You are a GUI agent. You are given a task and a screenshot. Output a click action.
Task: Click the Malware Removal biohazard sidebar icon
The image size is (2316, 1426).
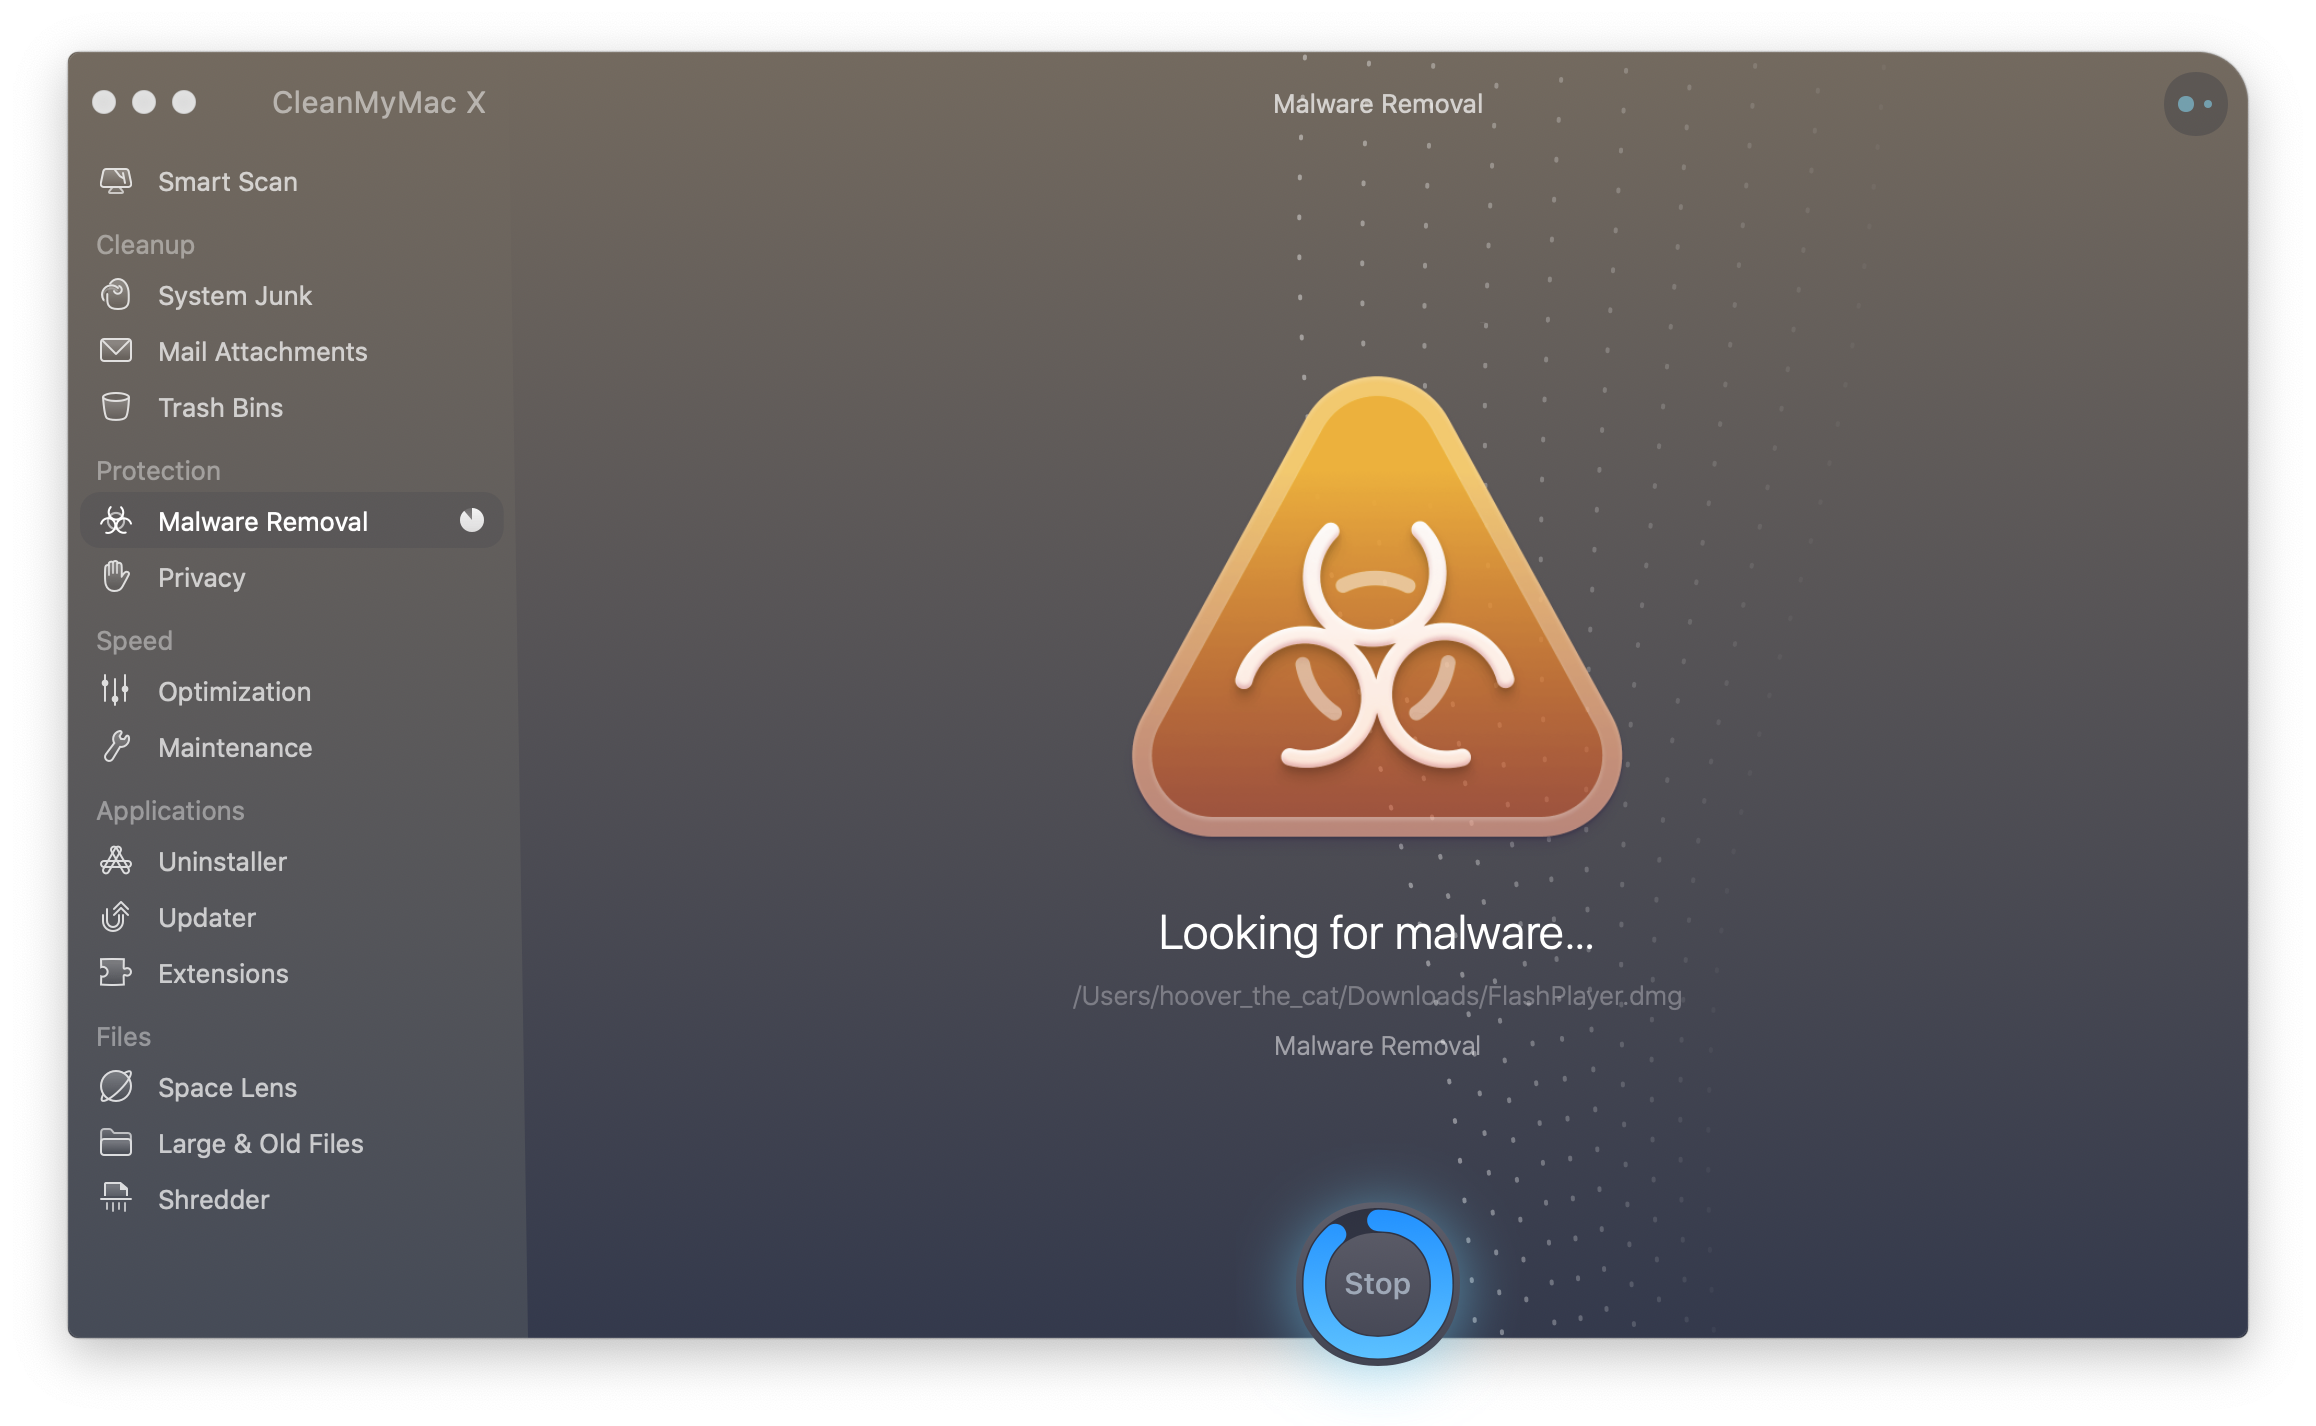click(x=116, y=521)
